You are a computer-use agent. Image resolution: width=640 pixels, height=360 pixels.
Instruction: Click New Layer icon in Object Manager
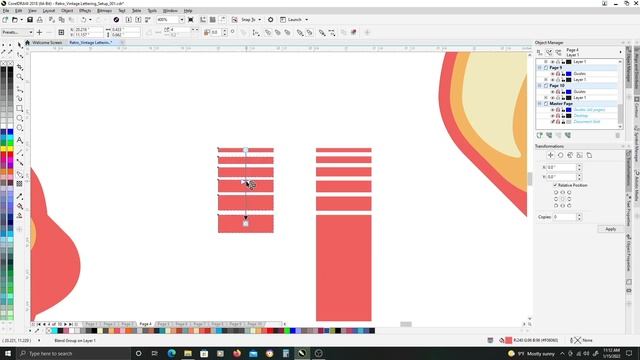tap(540, 135)
